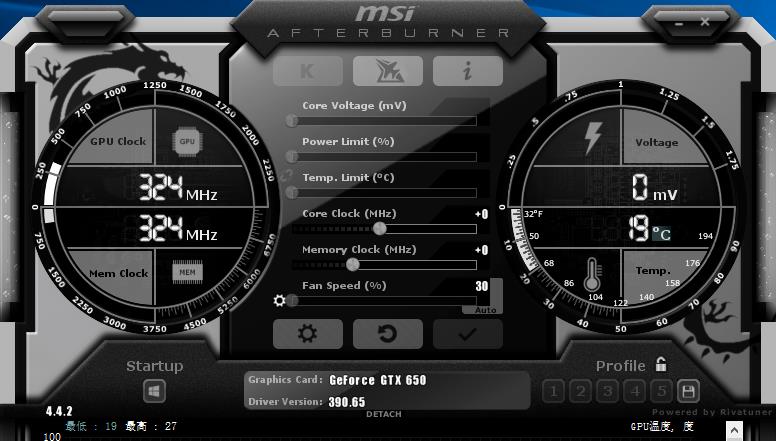Open Afterburner settings gear button
This screenshot has height=441, width=776.
[x=307, y=334]
